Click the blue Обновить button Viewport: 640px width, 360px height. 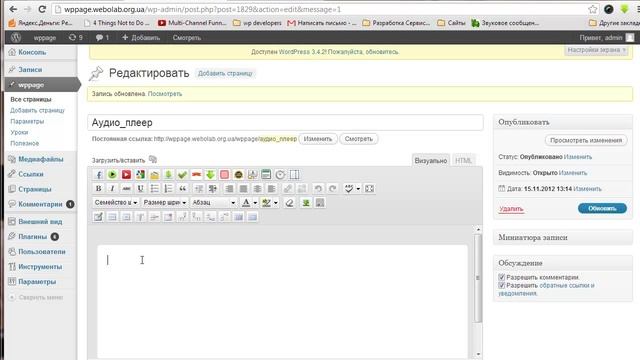602,208
